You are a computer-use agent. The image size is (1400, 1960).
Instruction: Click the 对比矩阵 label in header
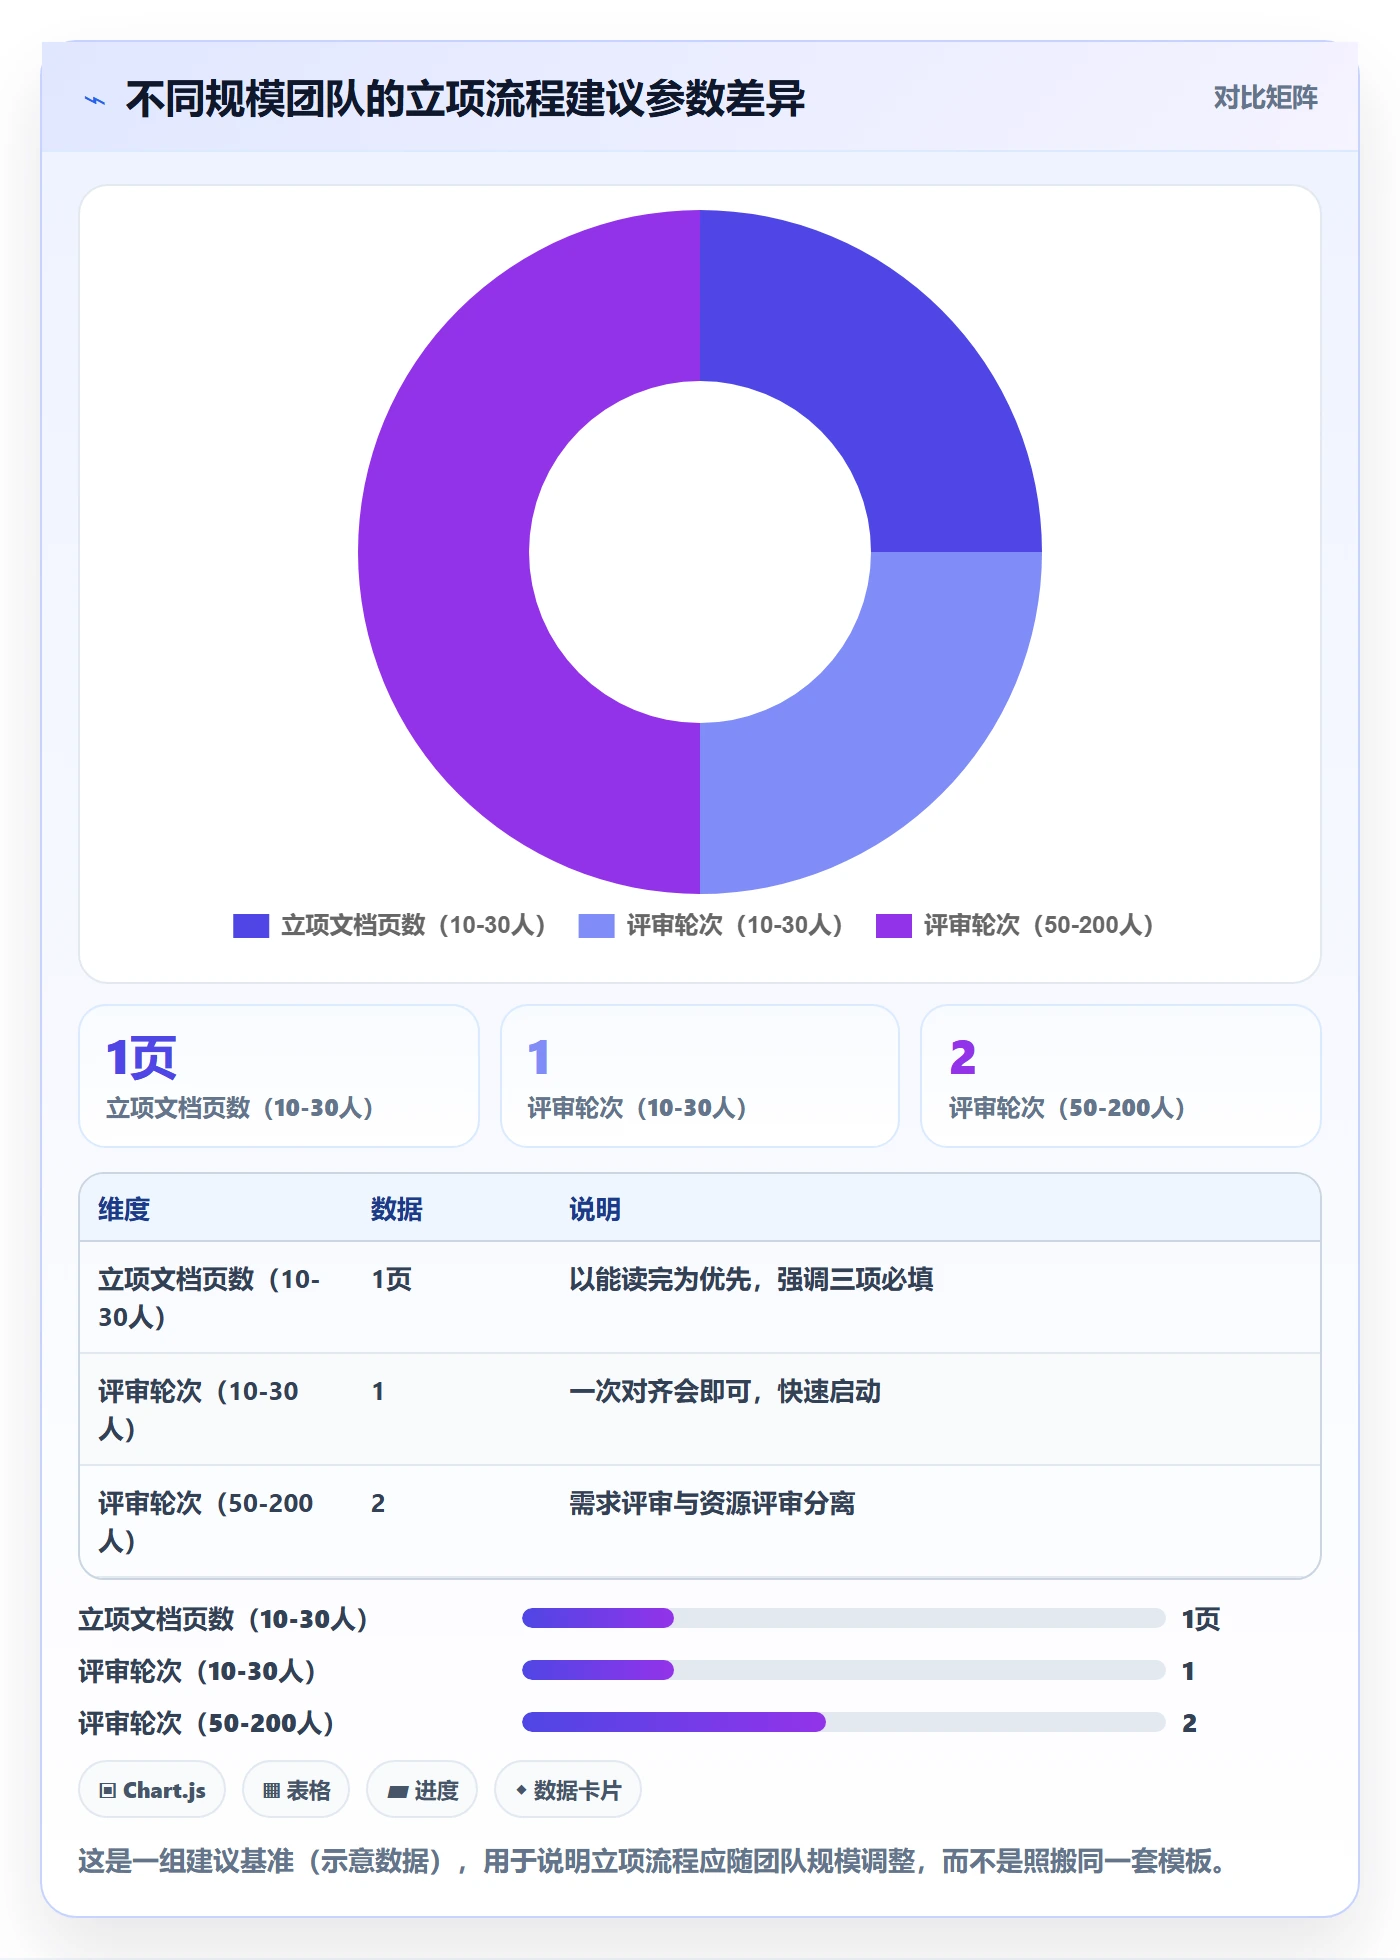(x=1265, y=98)
